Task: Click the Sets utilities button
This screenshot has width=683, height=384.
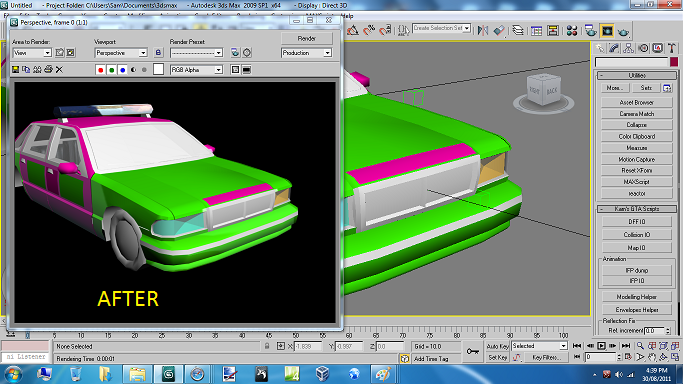Action: [646, 88]
